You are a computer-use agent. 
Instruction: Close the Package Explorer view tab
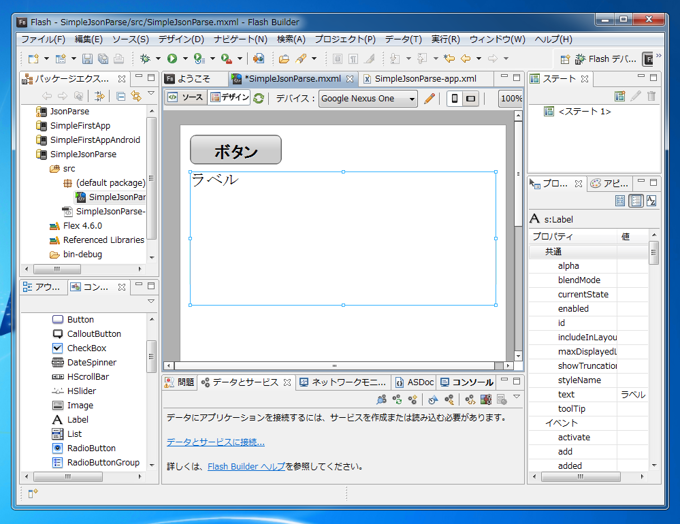tap(122, 79)
